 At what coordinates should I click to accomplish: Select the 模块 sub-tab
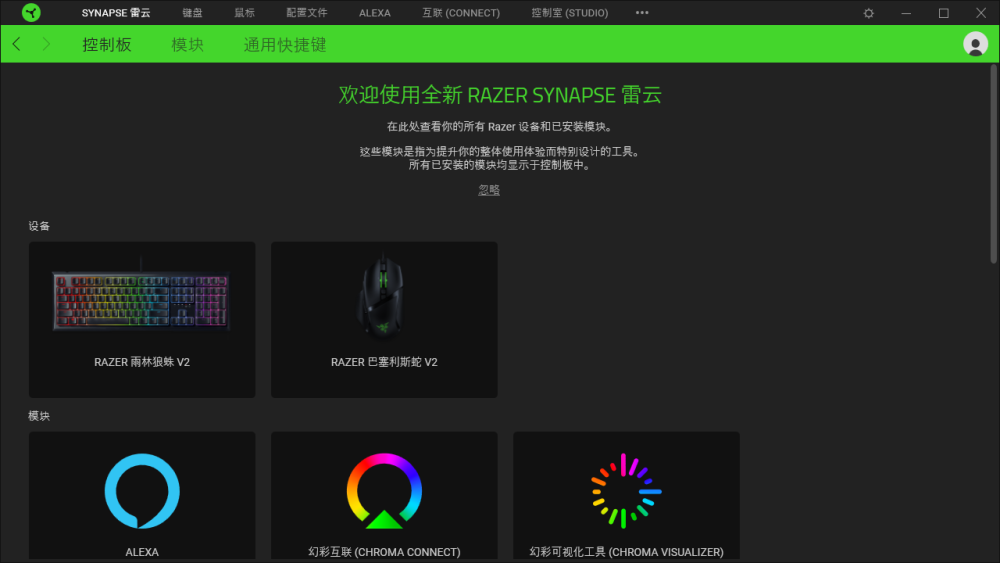187,44
